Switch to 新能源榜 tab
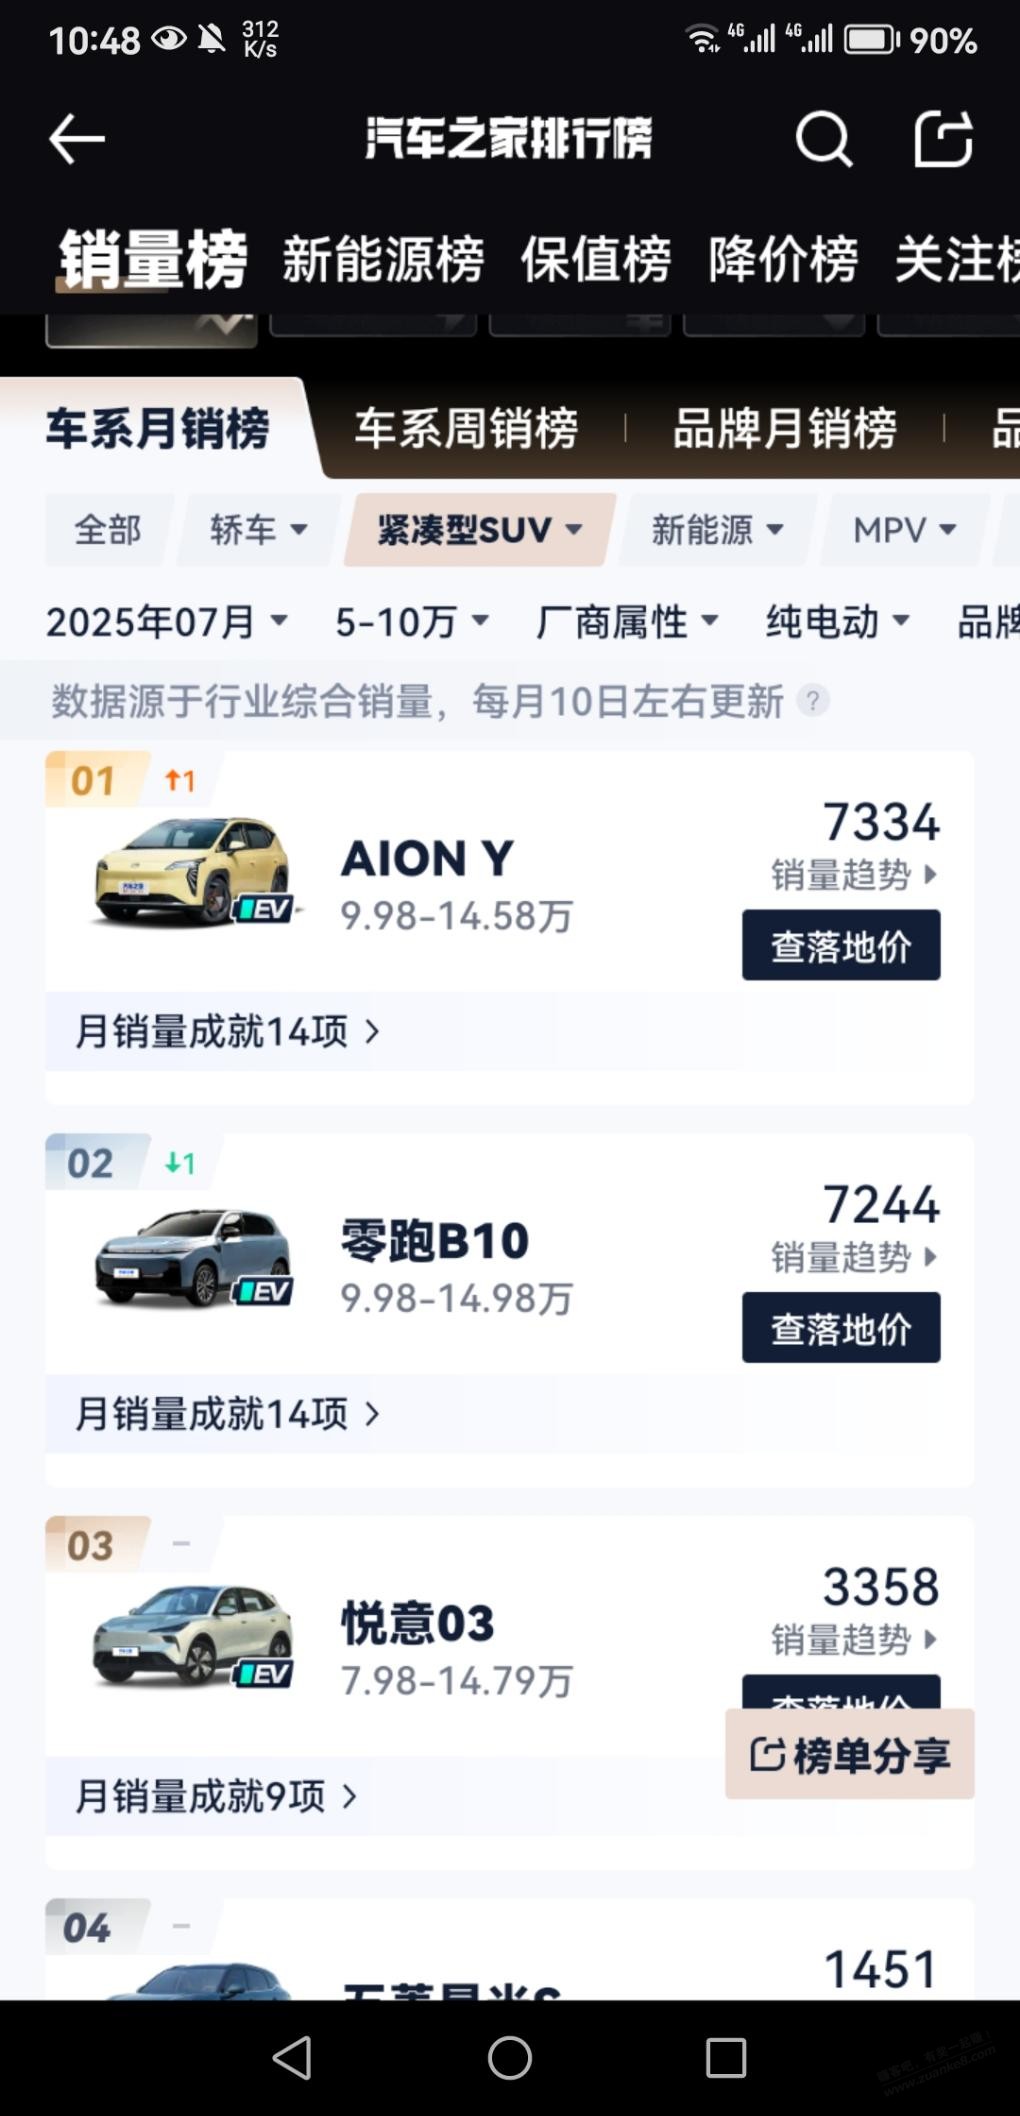Screen dimensions: 1020x2116 click(x=383, y=260)
